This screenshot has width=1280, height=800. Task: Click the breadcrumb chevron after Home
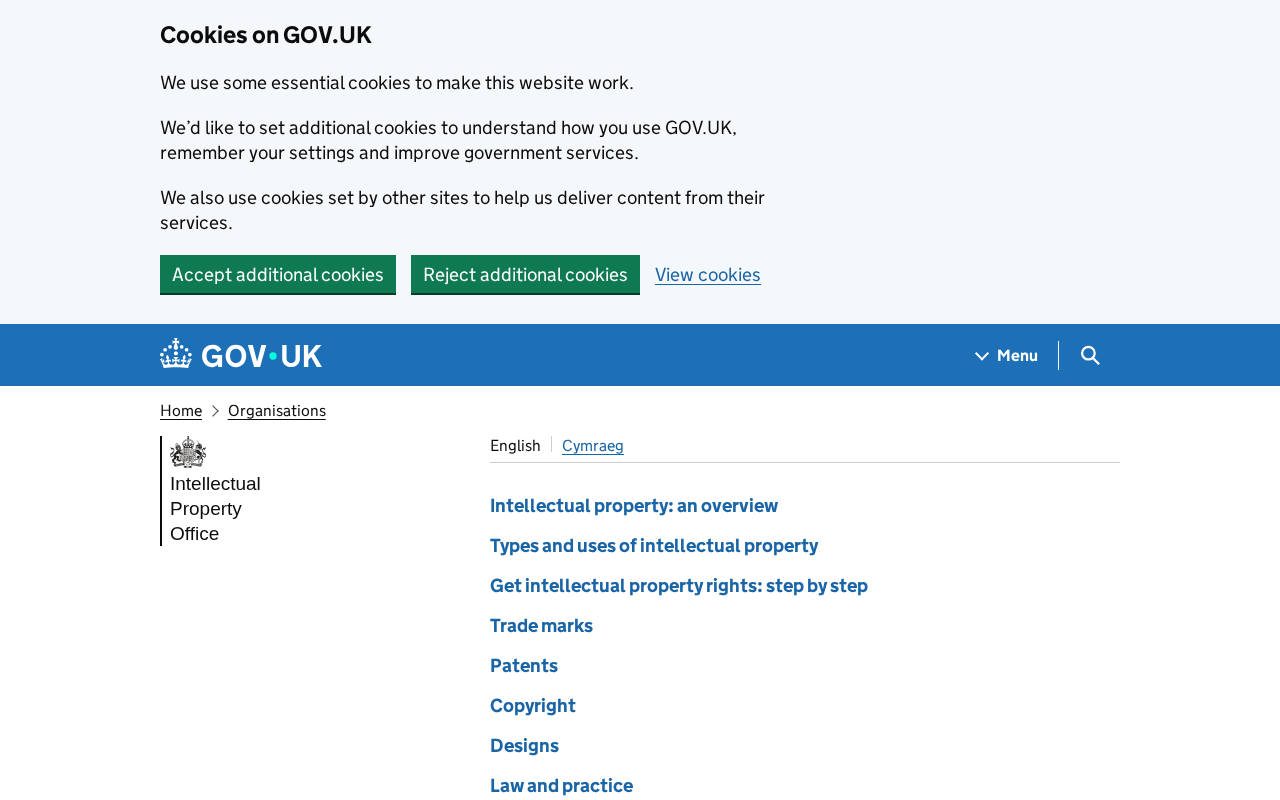point(215,411)
